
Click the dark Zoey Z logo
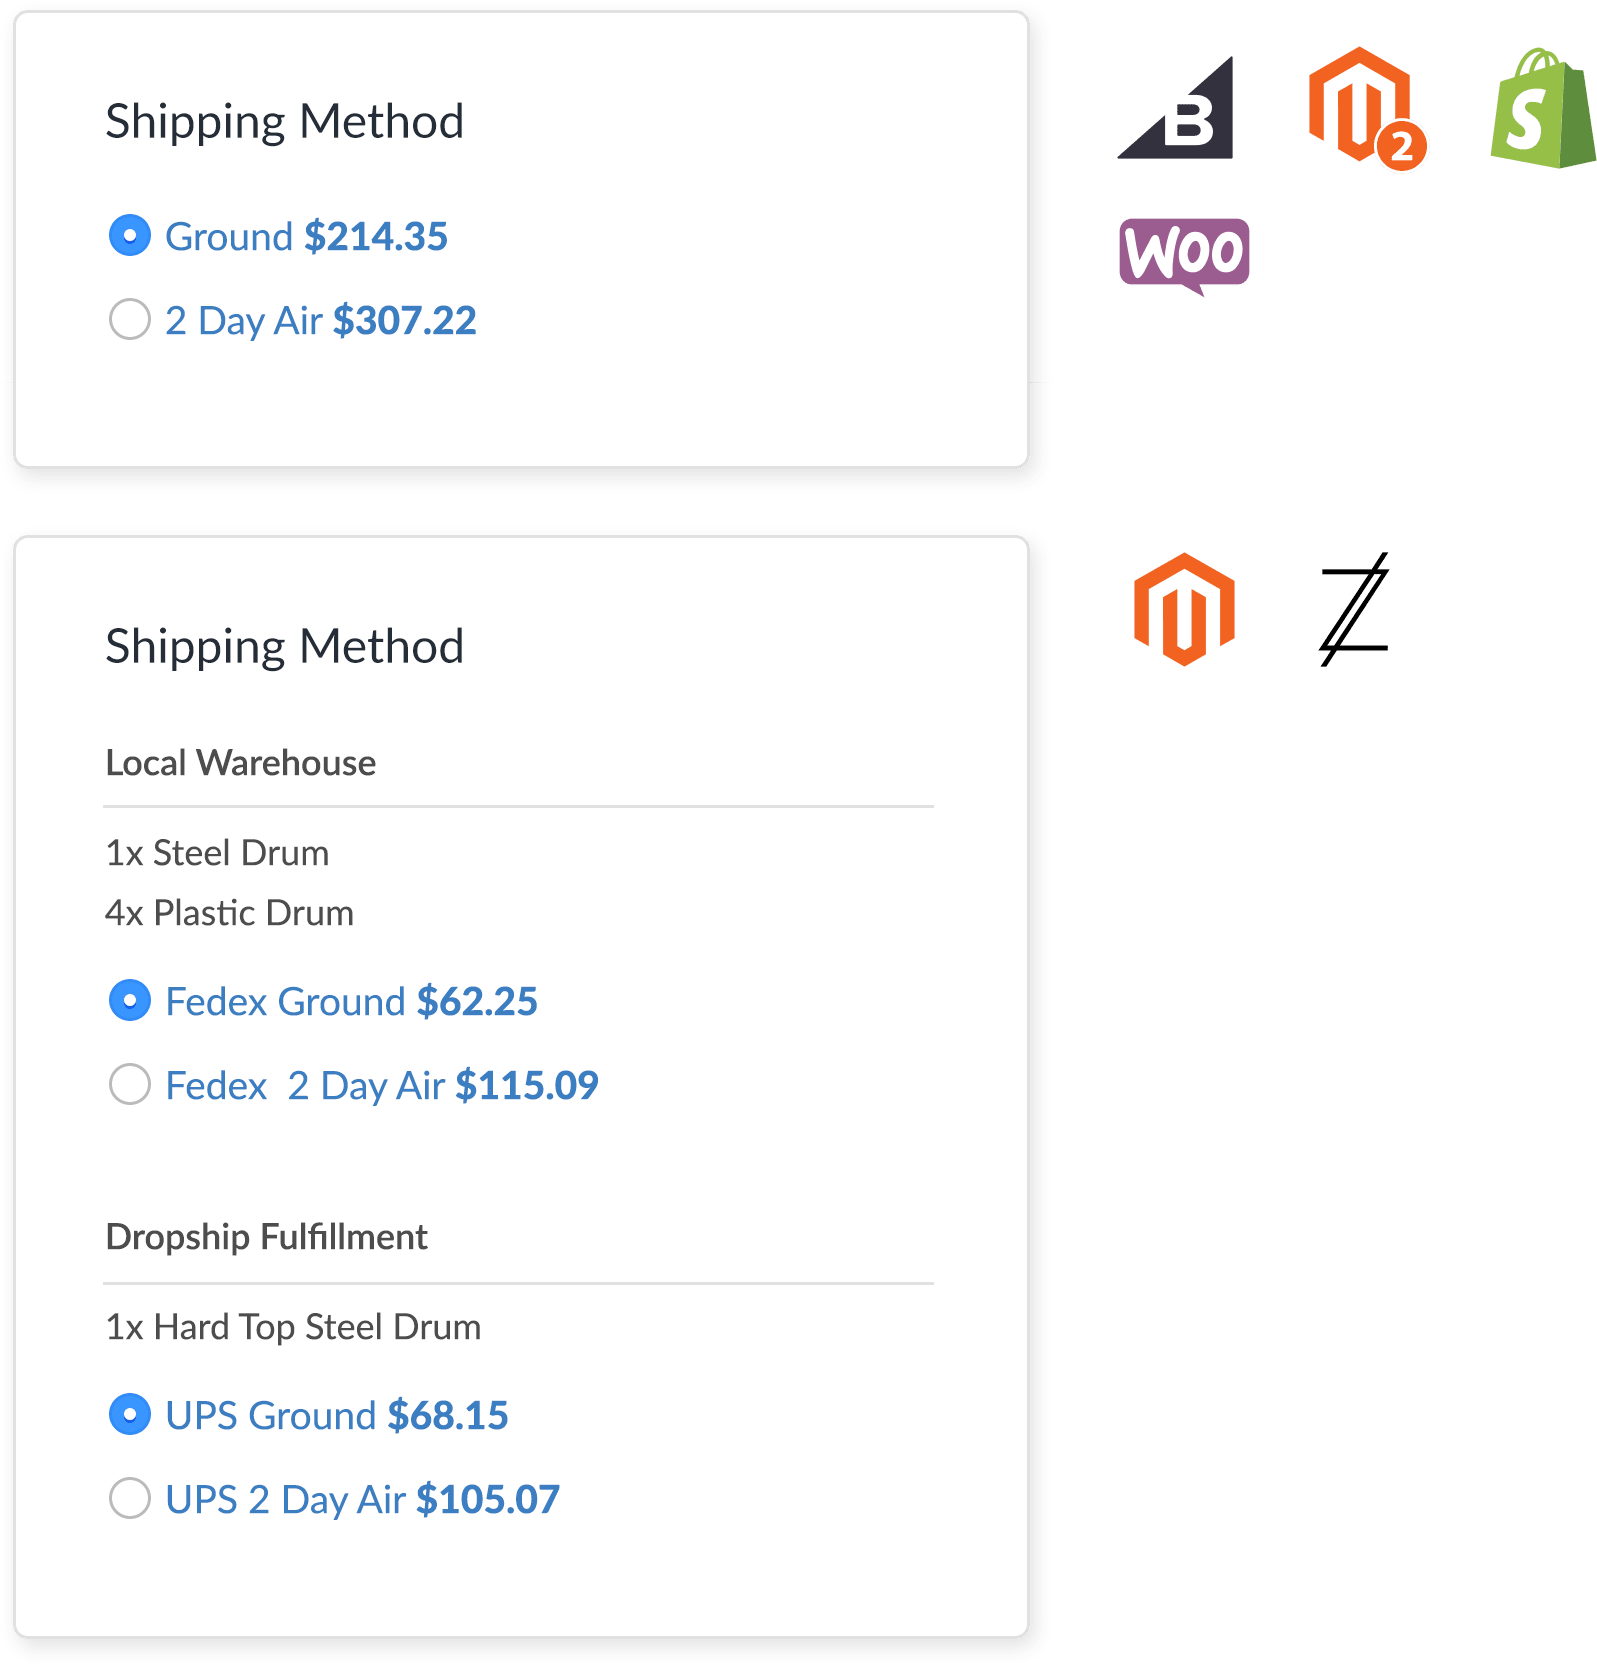(1355, 609)
